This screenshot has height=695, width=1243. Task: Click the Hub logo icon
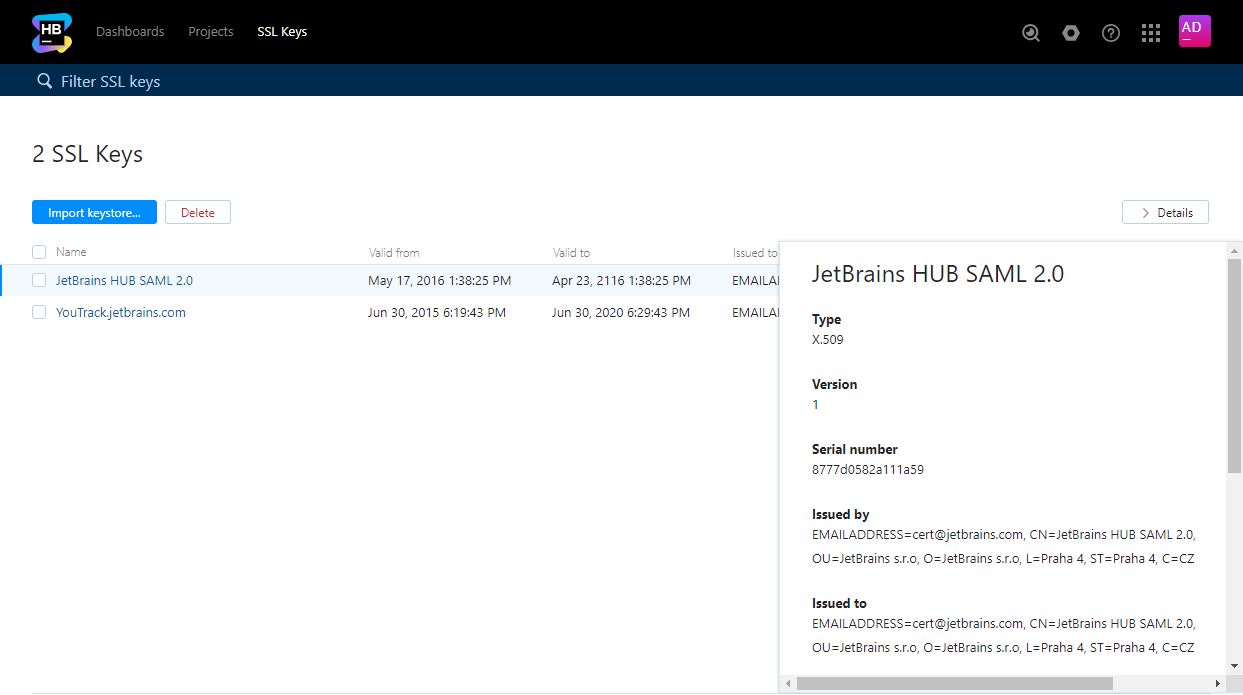click(51, 32)
